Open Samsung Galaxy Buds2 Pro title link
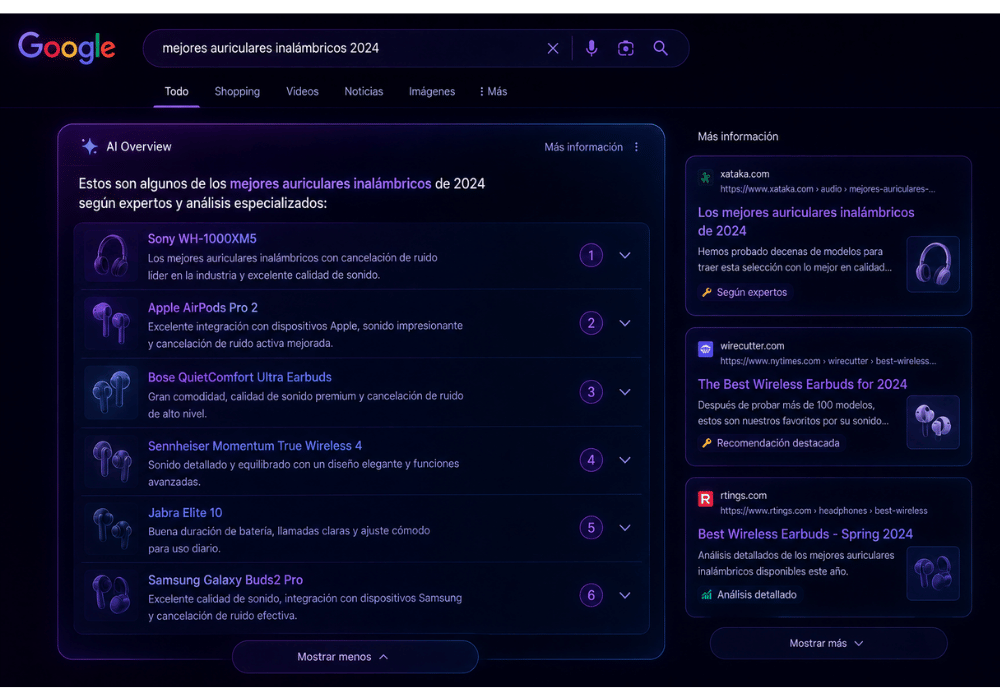Image resolution: width=1000 pixels, height=700 pixels. coord(225,580)
